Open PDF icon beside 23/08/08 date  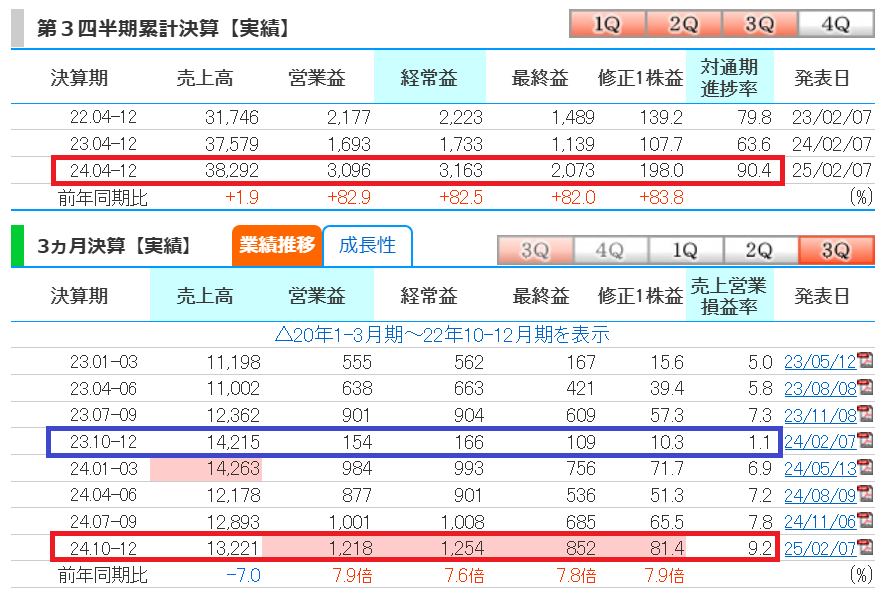[865, 387]
